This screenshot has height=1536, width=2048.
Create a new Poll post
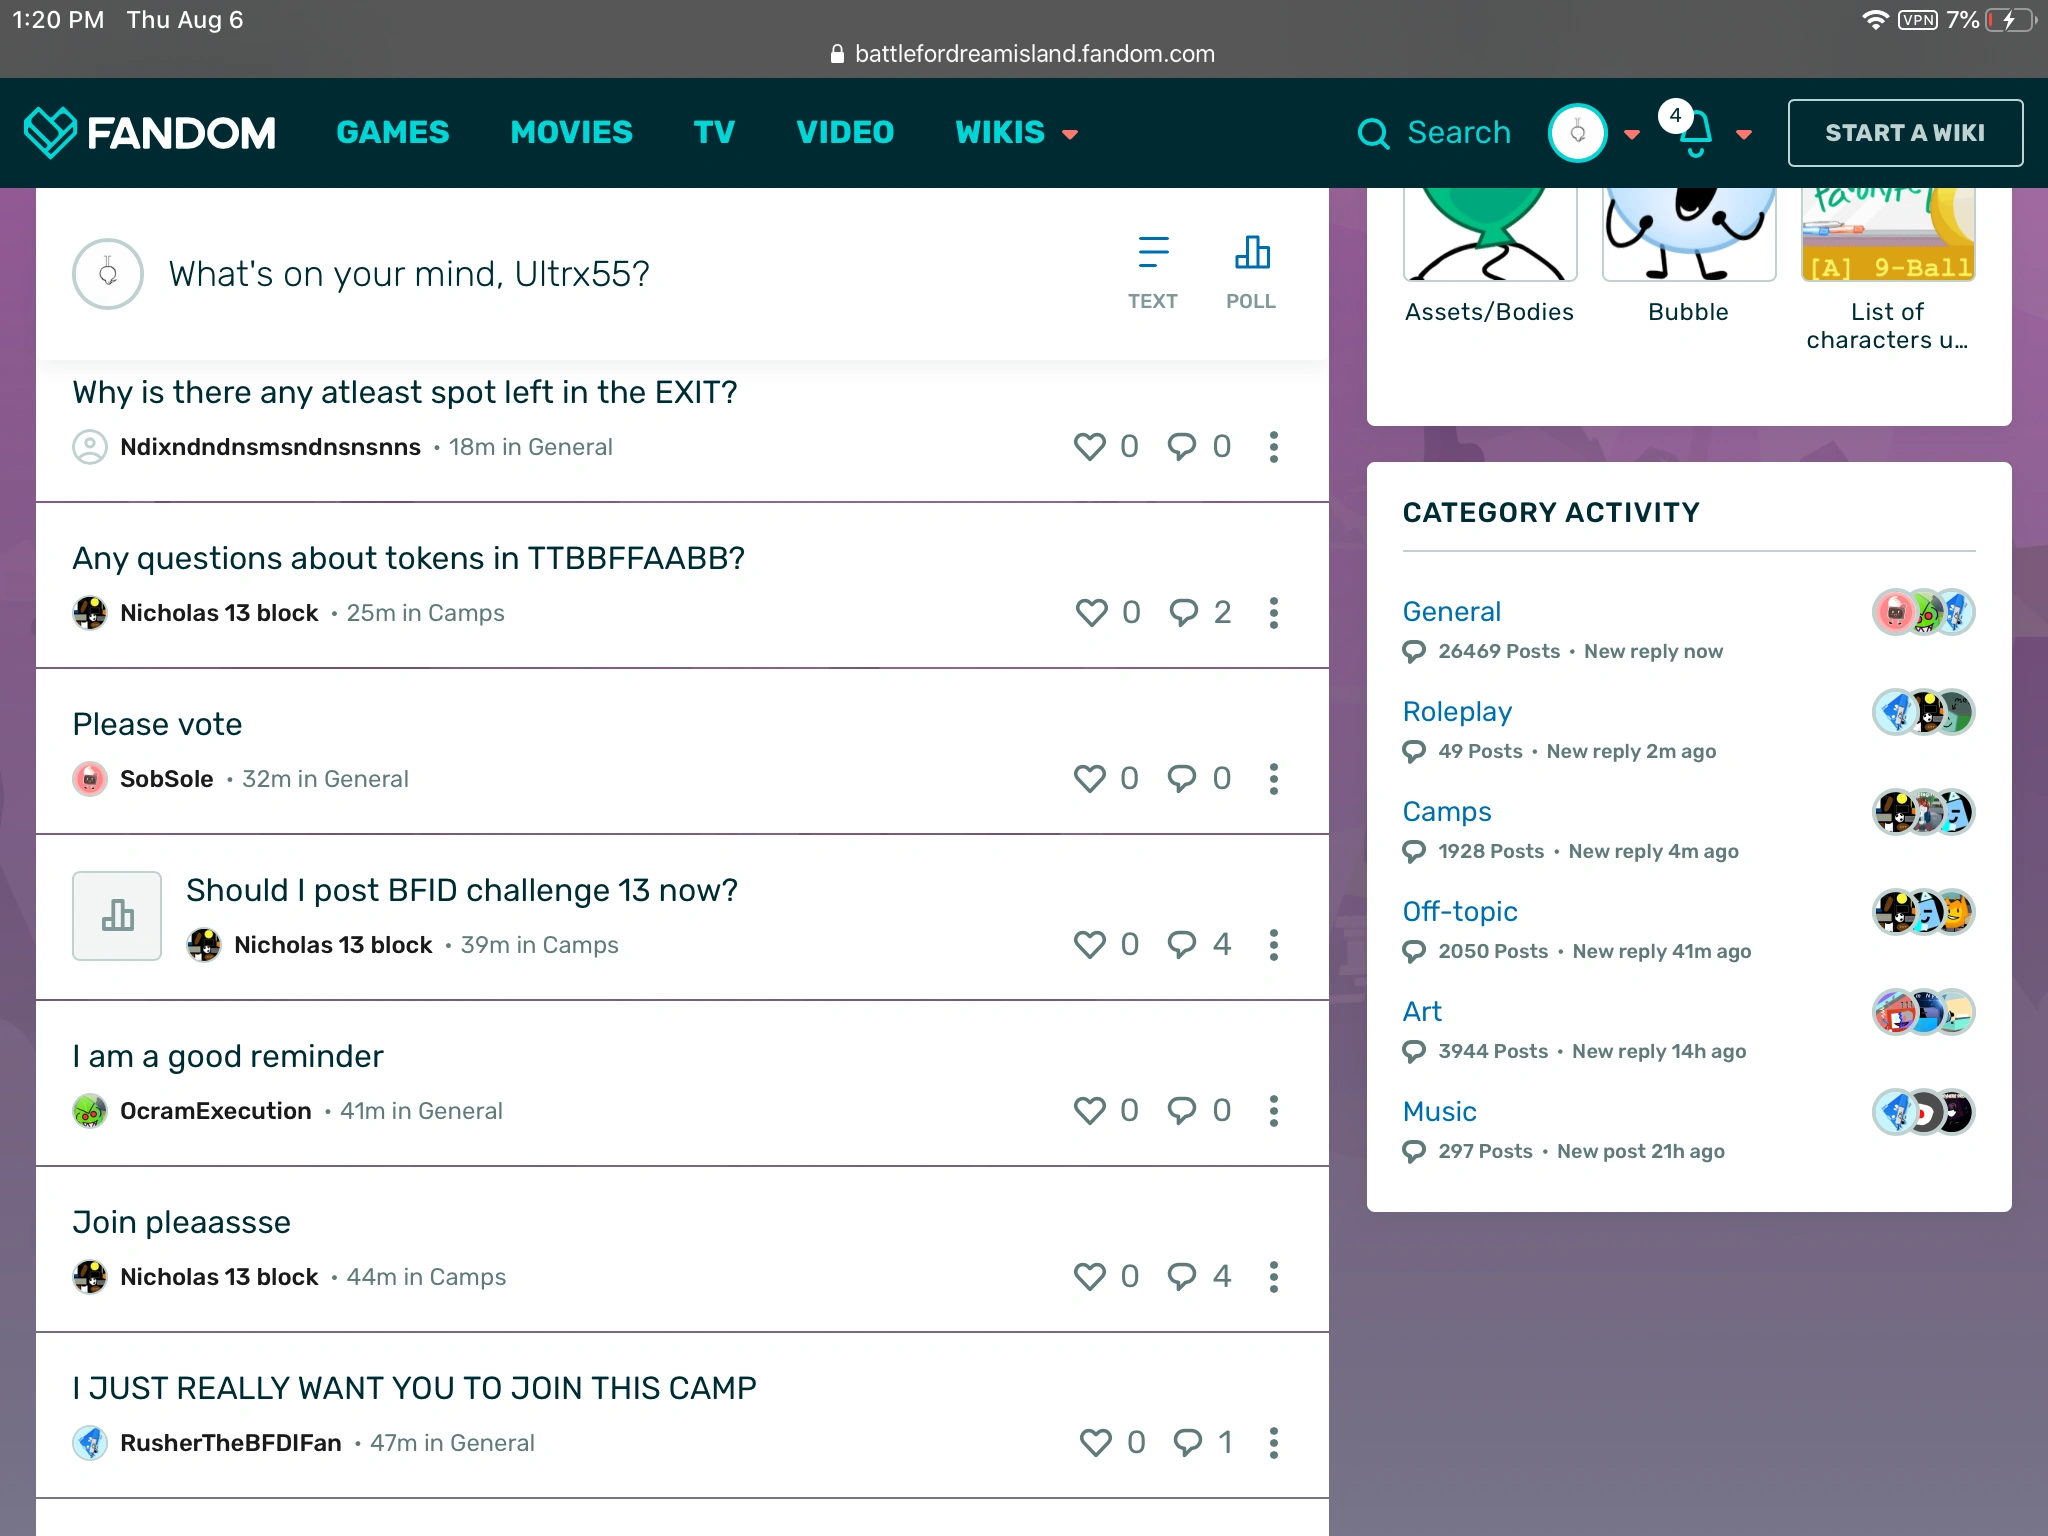[1250, 272]
